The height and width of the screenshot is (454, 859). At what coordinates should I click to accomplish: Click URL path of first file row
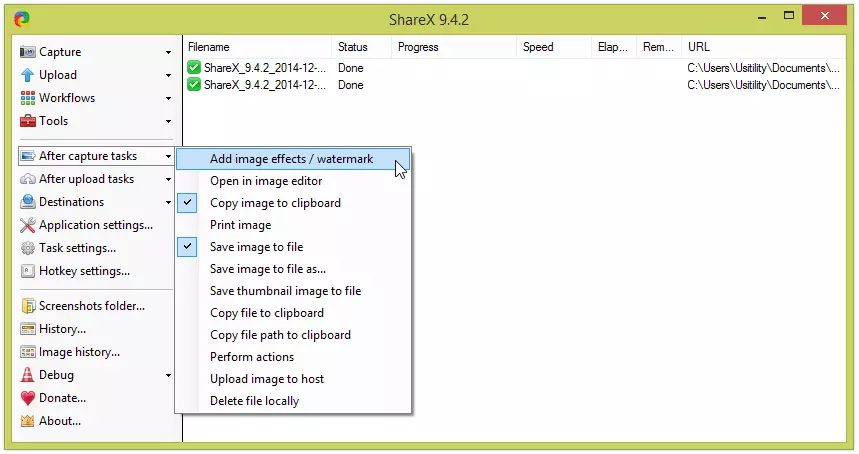763,68
